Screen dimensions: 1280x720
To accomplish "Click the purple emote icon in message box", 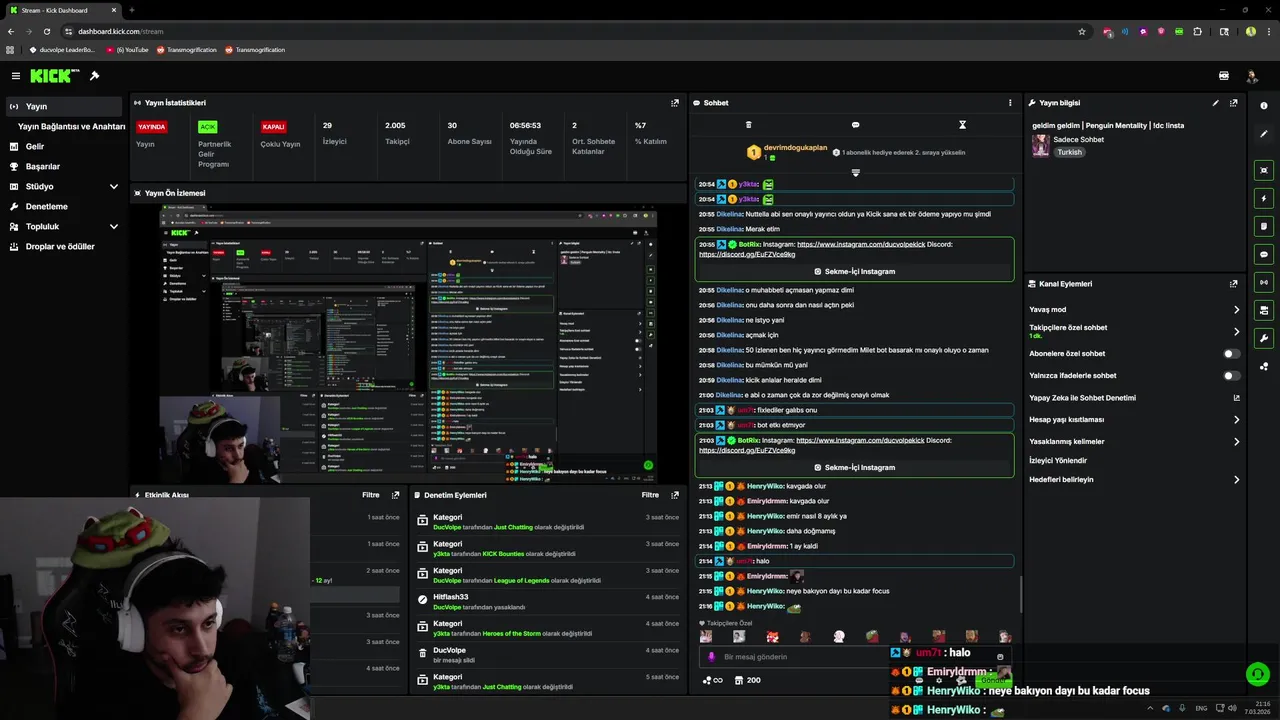I will pos(711,657).
